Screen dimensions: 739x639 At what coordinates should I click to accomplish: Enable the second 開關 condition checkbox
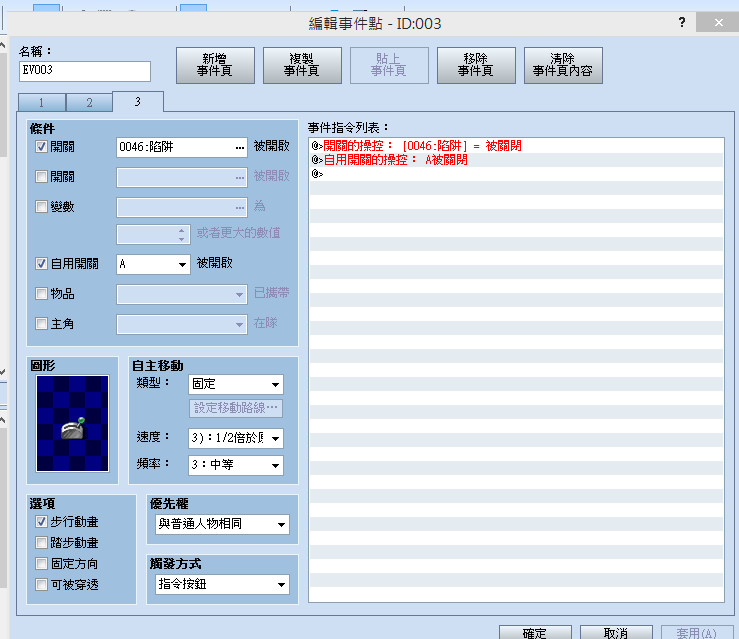[x=41, y=177]
